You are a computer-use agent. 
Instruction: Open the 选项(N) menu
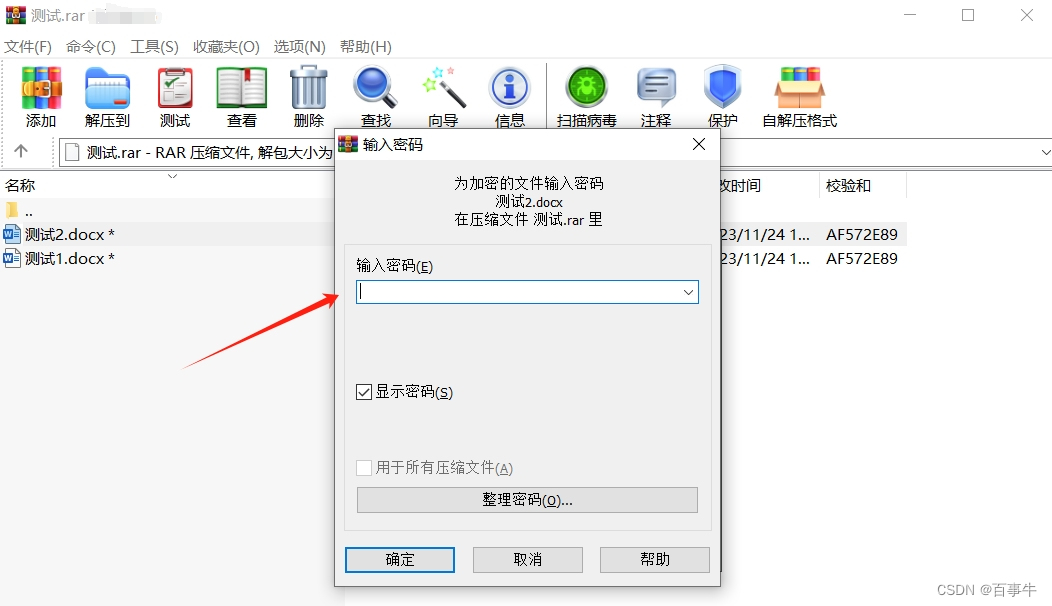(299, 46)
